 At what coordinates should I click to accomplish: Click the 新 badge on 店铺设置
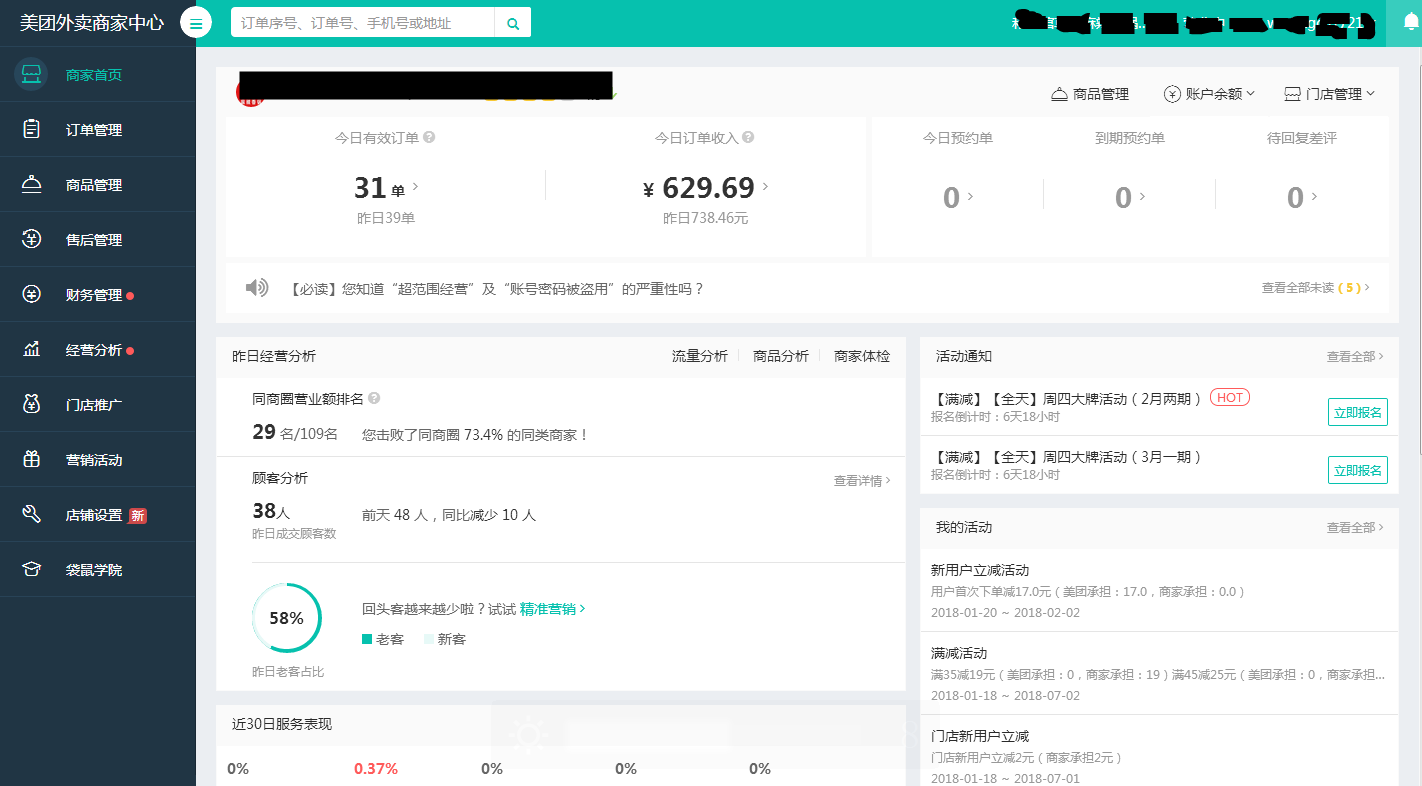137,515
